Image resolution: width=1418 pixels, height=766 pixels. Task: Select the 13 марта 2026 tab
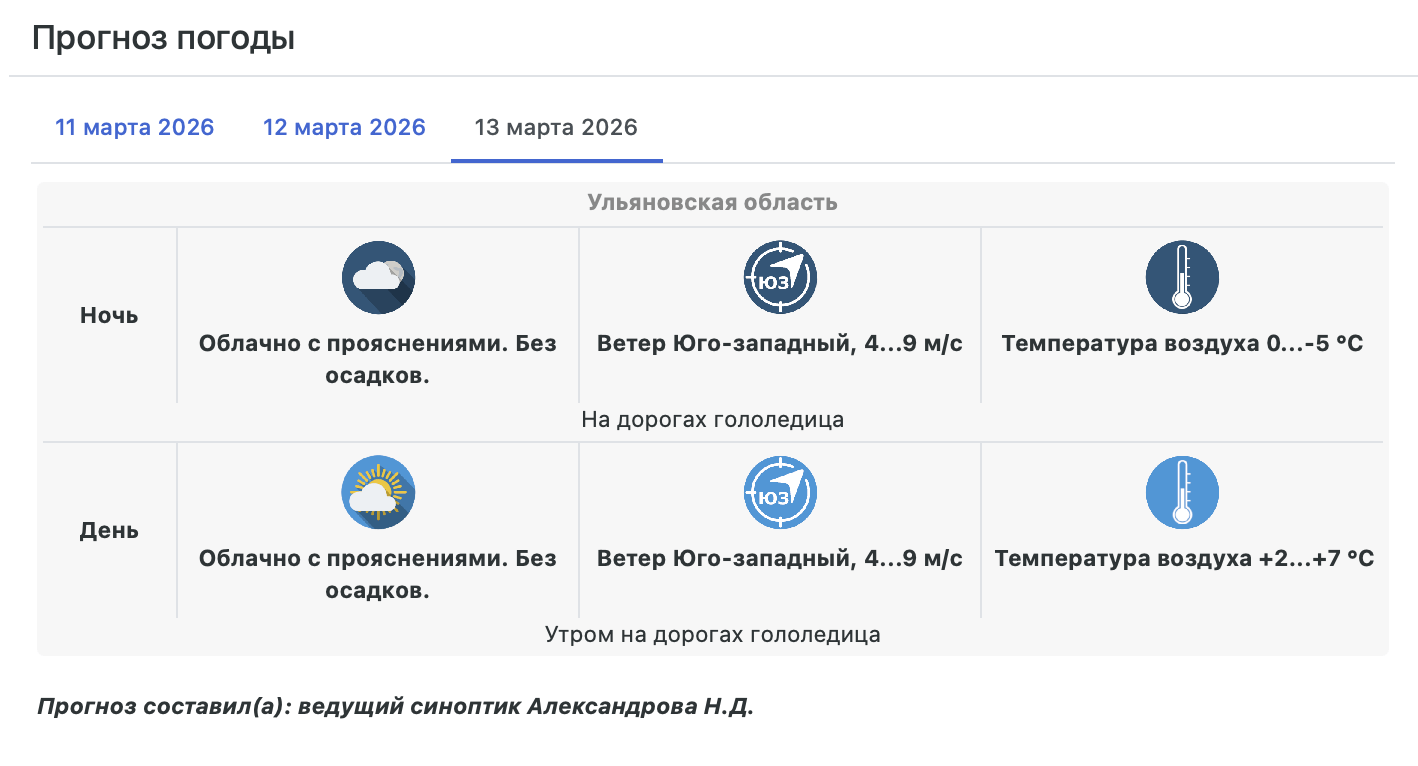556,128
